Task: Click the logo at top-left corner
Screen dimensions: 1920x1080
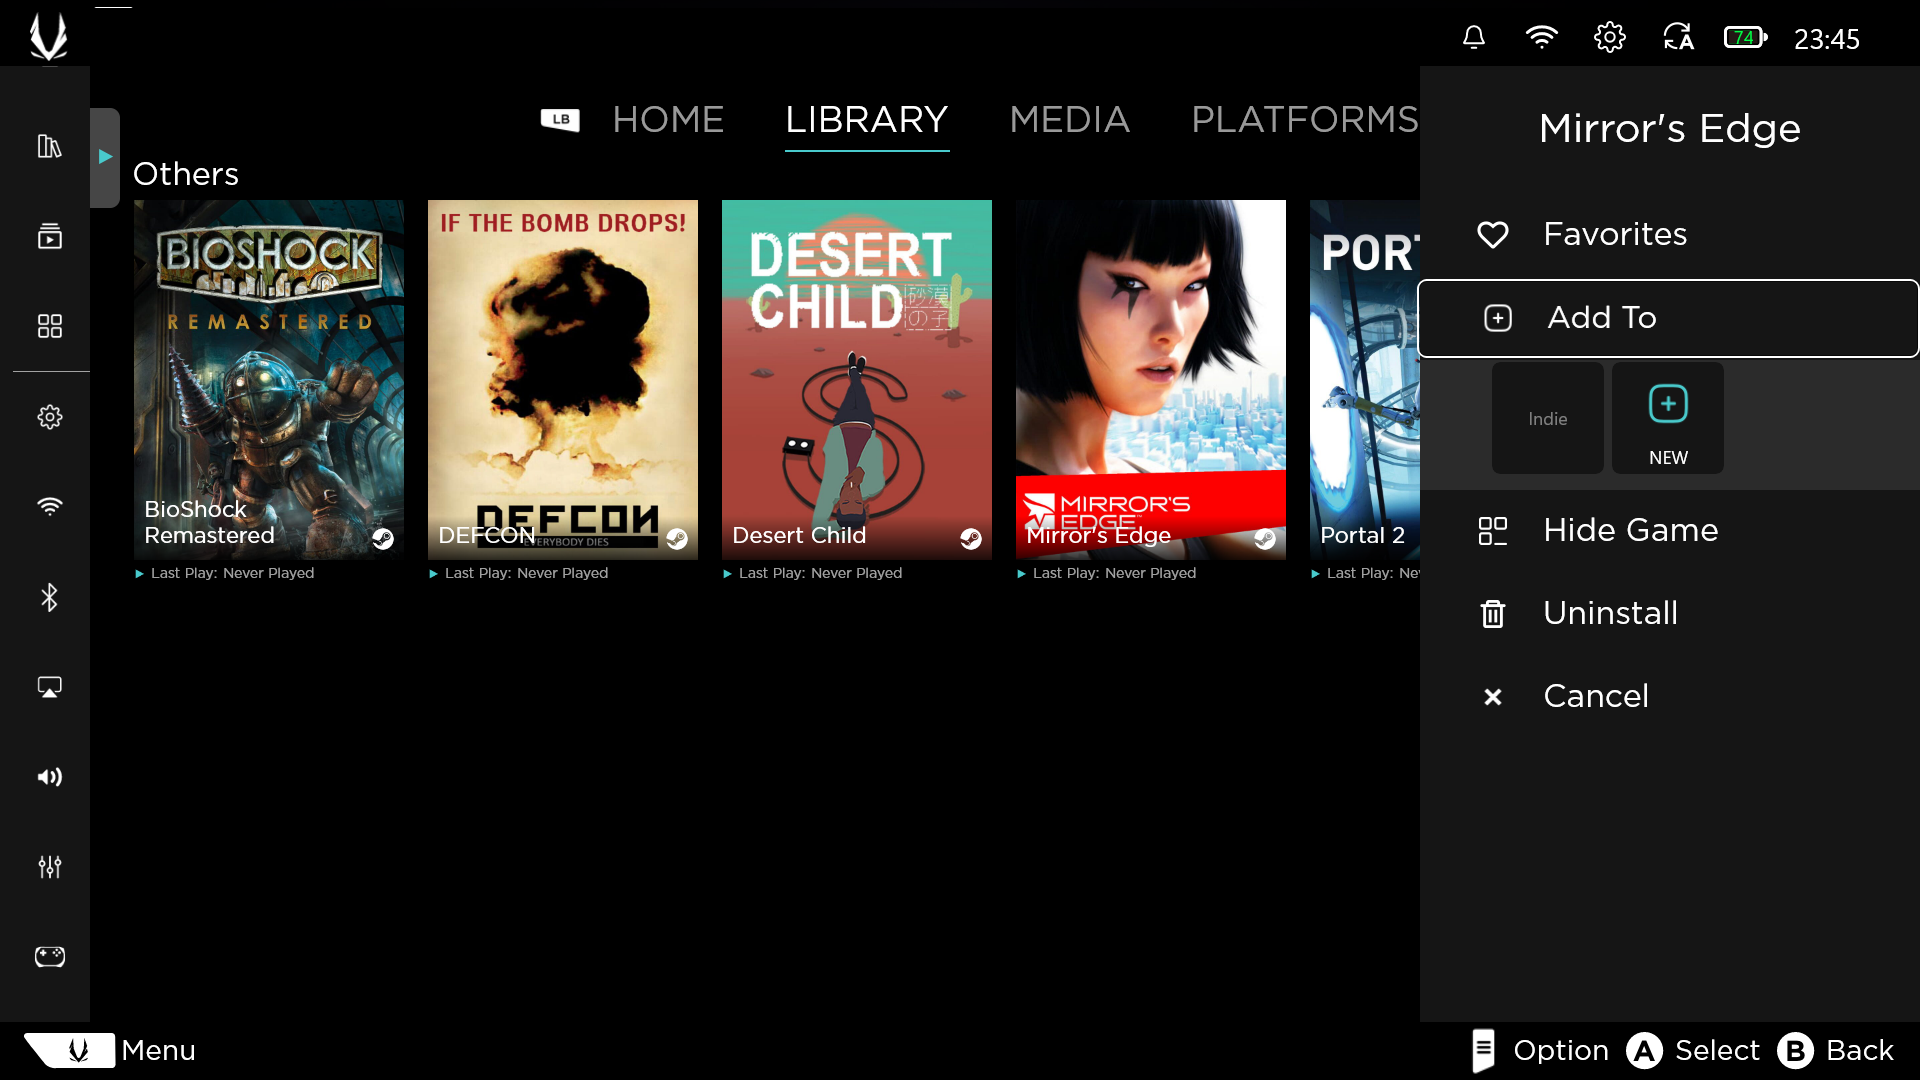Action: pyautogui.click(x=48, y=37)
